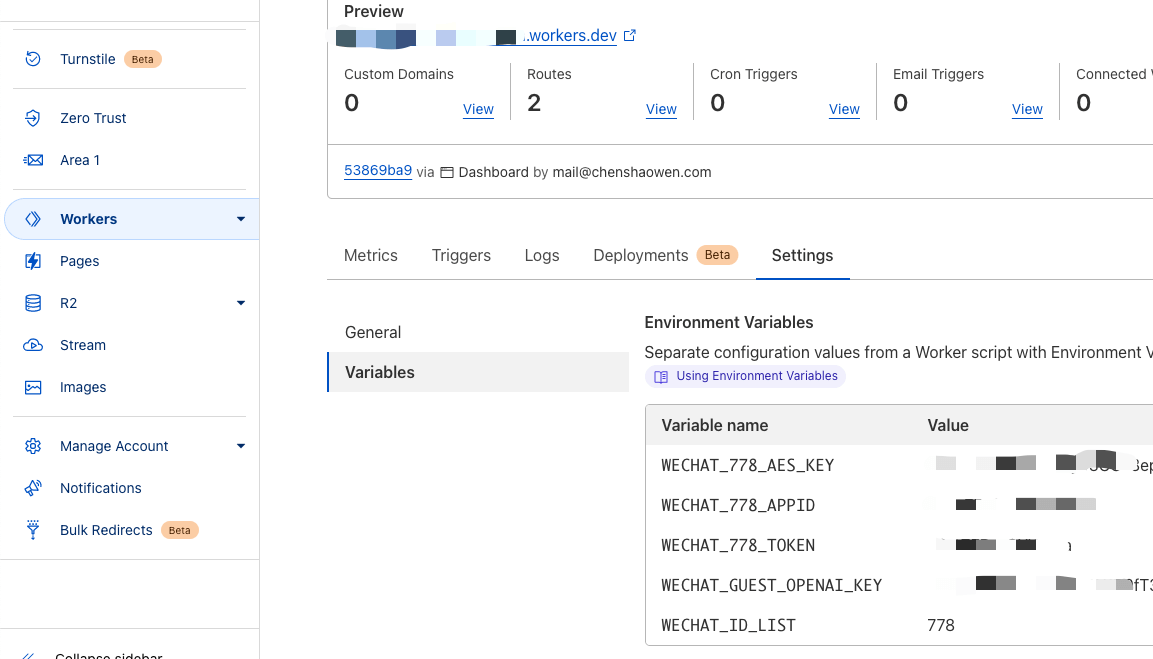Click the Workers diamond icon
This screenshot has height=659, width=1153.
click(x=33, y=219)
